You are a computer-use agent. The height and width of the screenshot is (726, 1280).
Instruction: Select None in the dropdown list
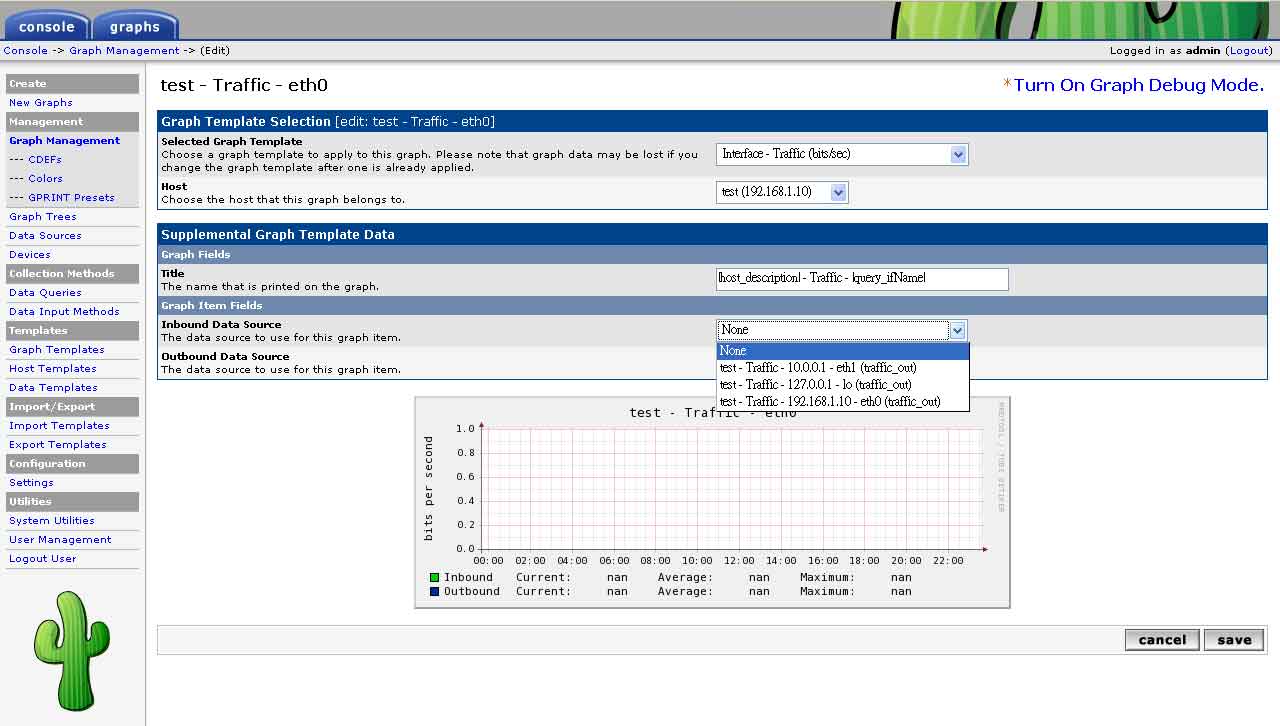[843, 351]
